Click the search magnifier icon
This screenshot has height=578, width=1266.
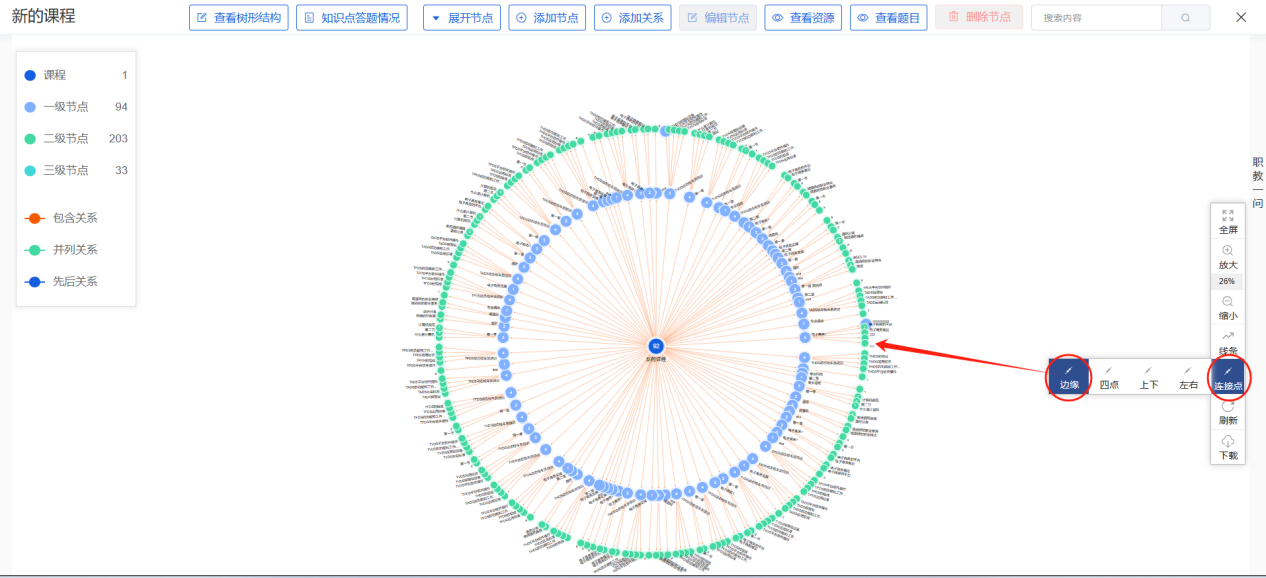(x=1185, y=18)
